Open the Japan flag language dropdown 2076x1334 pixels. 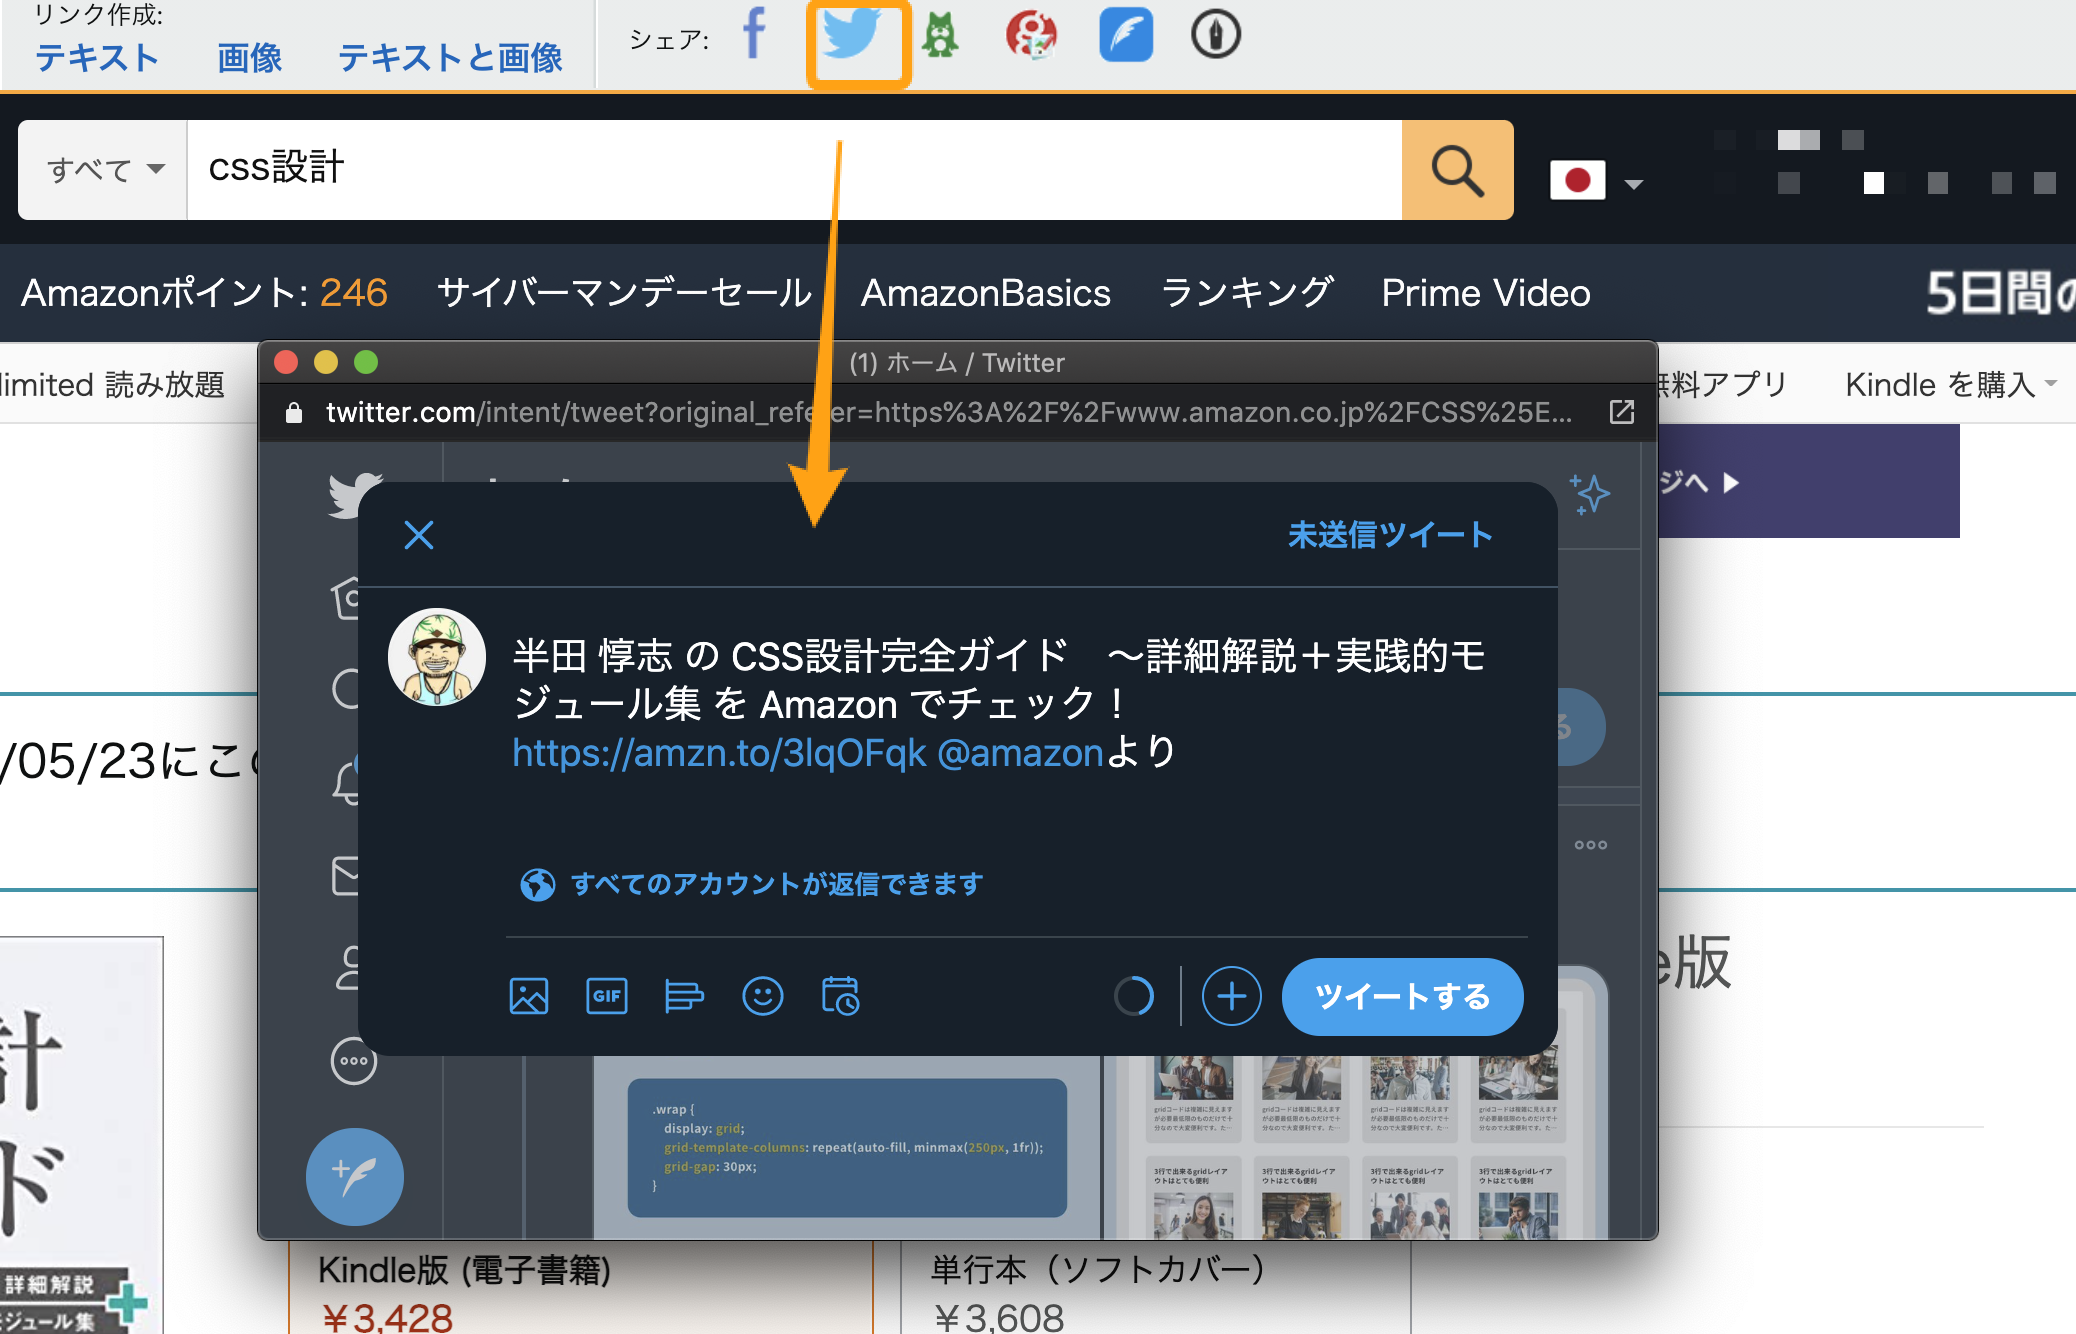(x=1597, y=182)
